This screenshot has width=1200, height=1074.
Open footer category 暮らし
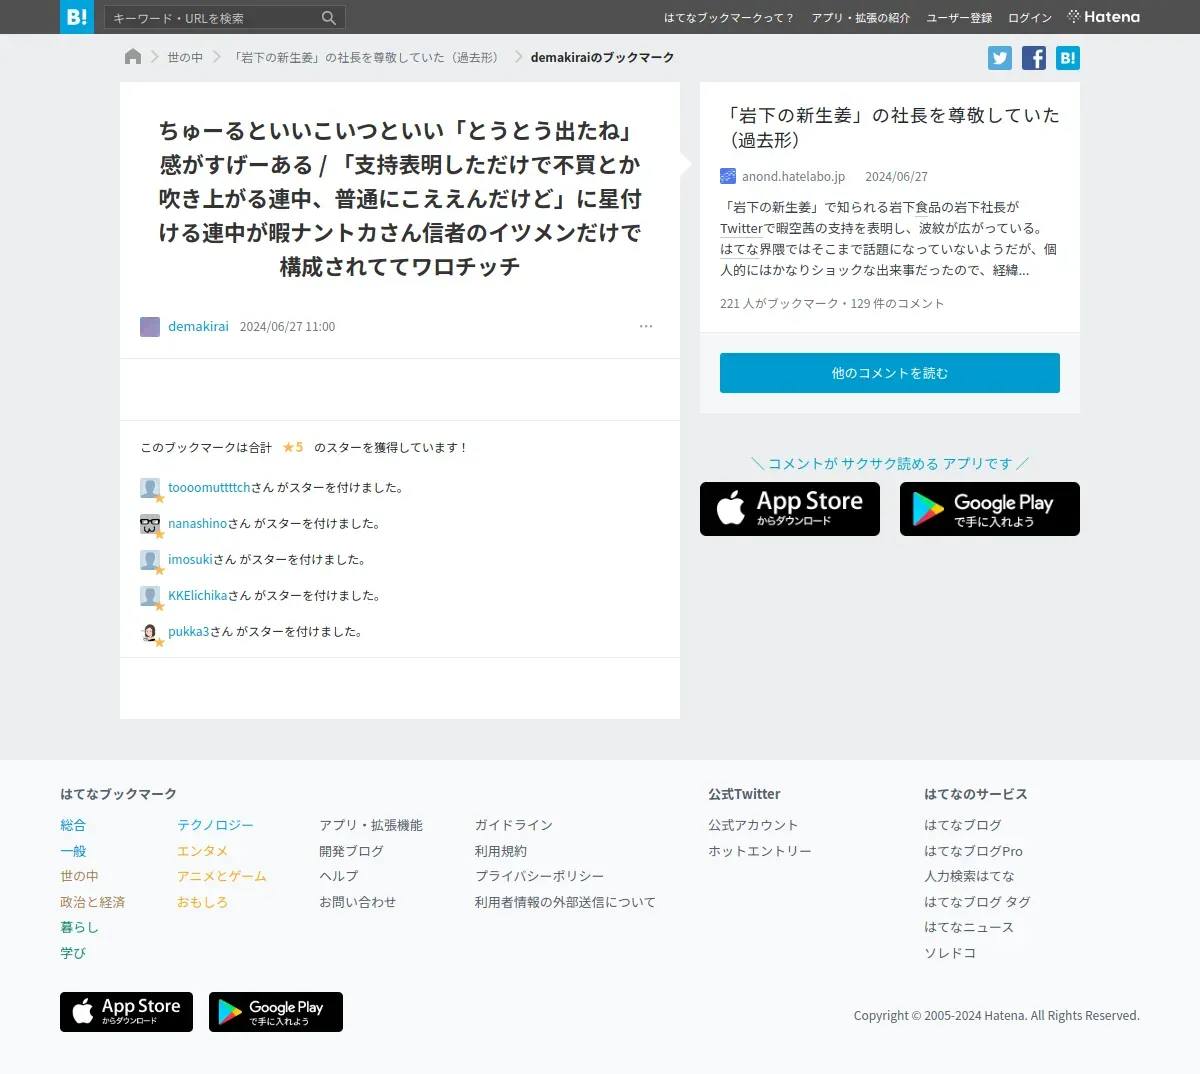(x=79, y=927)
